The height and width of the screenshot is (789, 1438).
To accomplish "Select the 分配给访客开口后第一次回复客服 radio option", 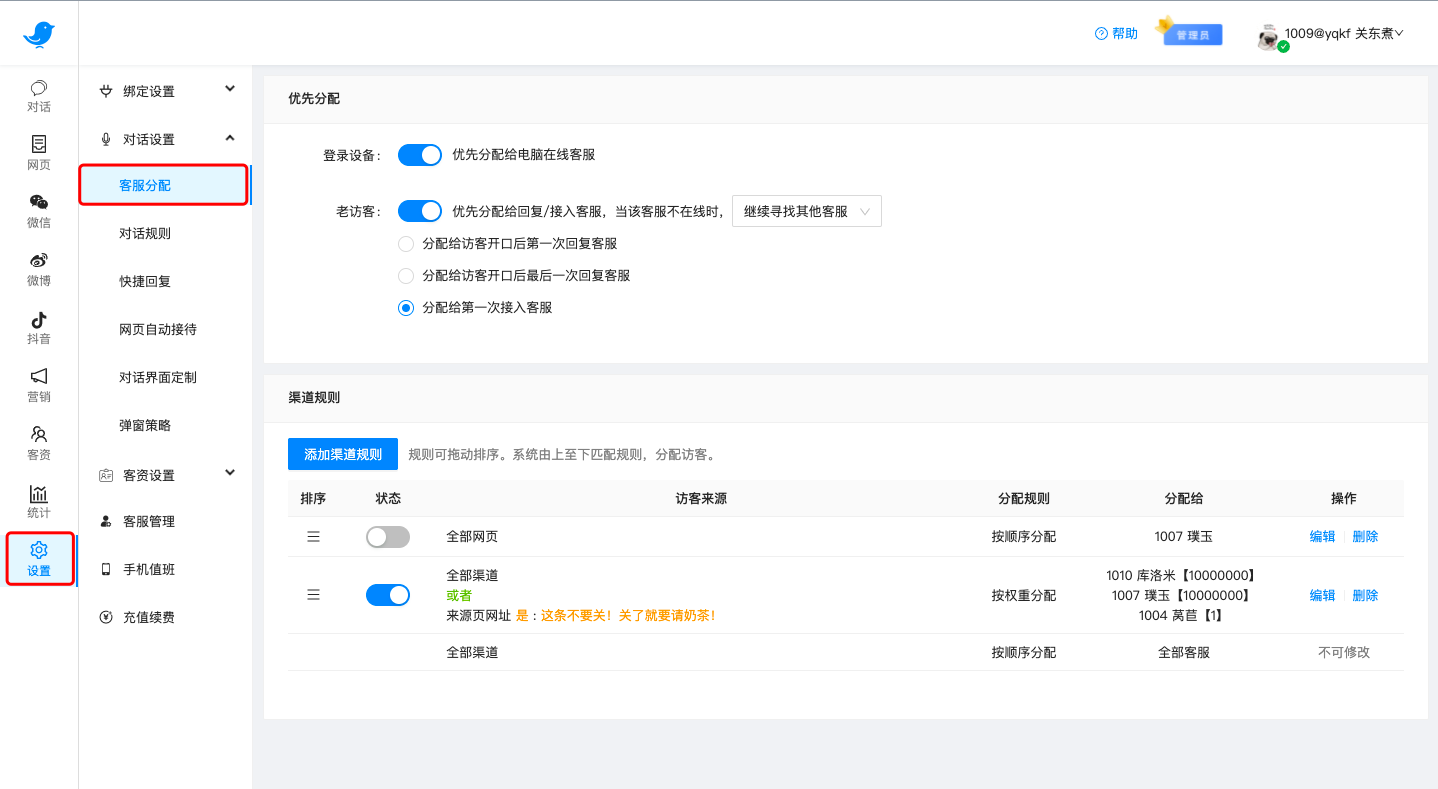I will pyautogui.click(x=406, y=243).
